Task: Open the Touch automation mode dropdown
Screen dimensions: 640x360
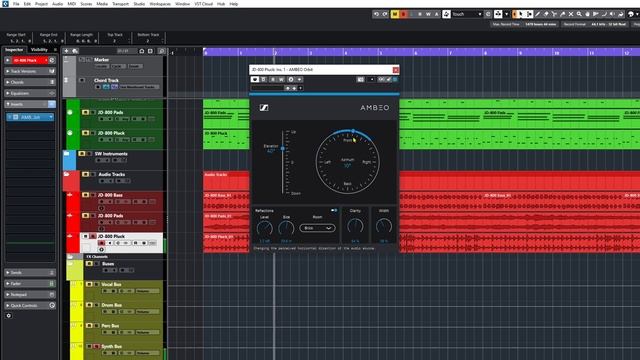Action: 467,14
